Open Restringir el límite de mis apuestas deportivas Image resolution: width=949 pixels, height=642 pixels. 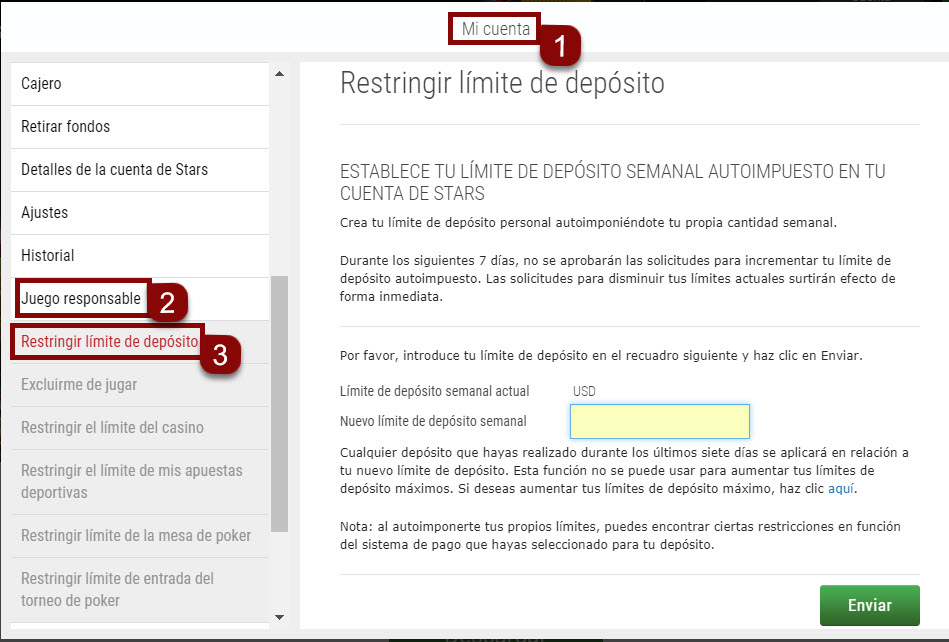coord(130,480)
